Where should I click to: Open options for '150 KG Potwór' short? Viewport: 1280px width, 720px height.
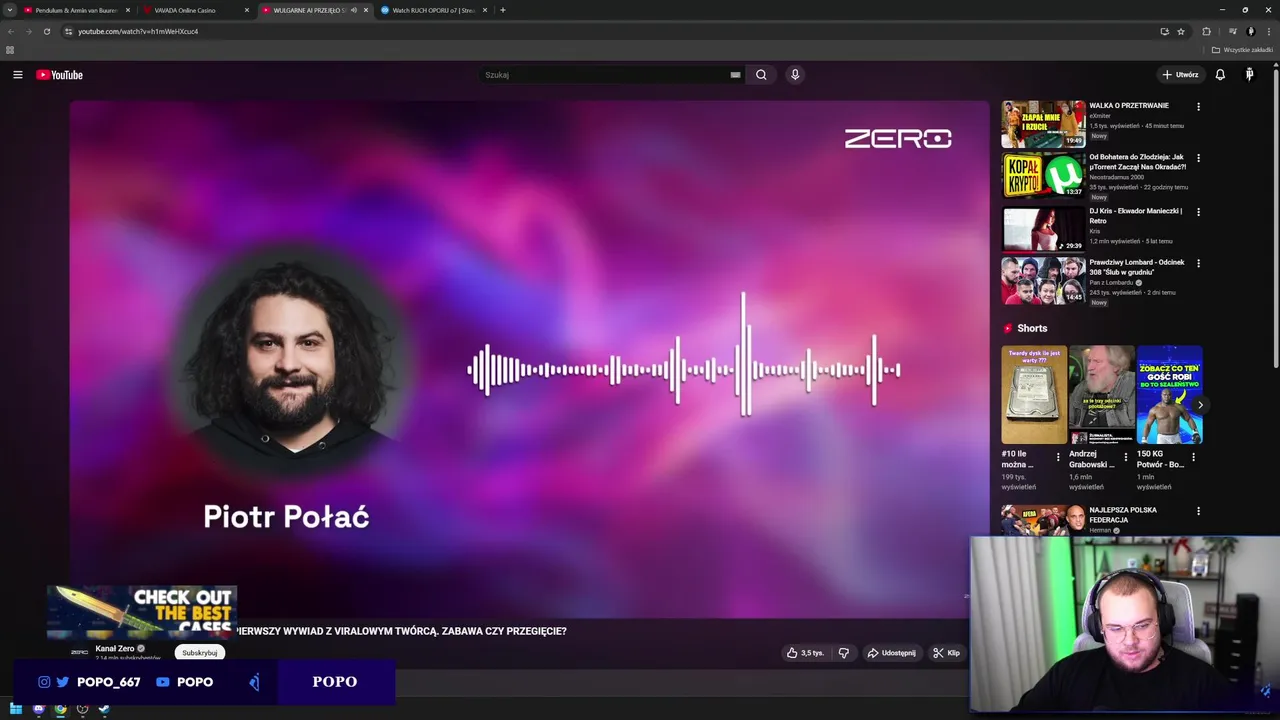point(1193,457)
